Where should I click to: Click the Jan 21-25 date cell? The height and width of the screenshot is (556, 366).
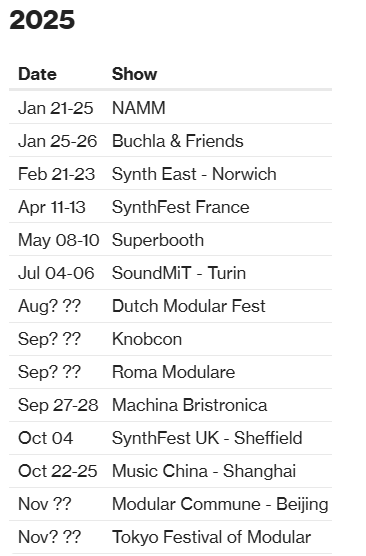pos(56,108)
